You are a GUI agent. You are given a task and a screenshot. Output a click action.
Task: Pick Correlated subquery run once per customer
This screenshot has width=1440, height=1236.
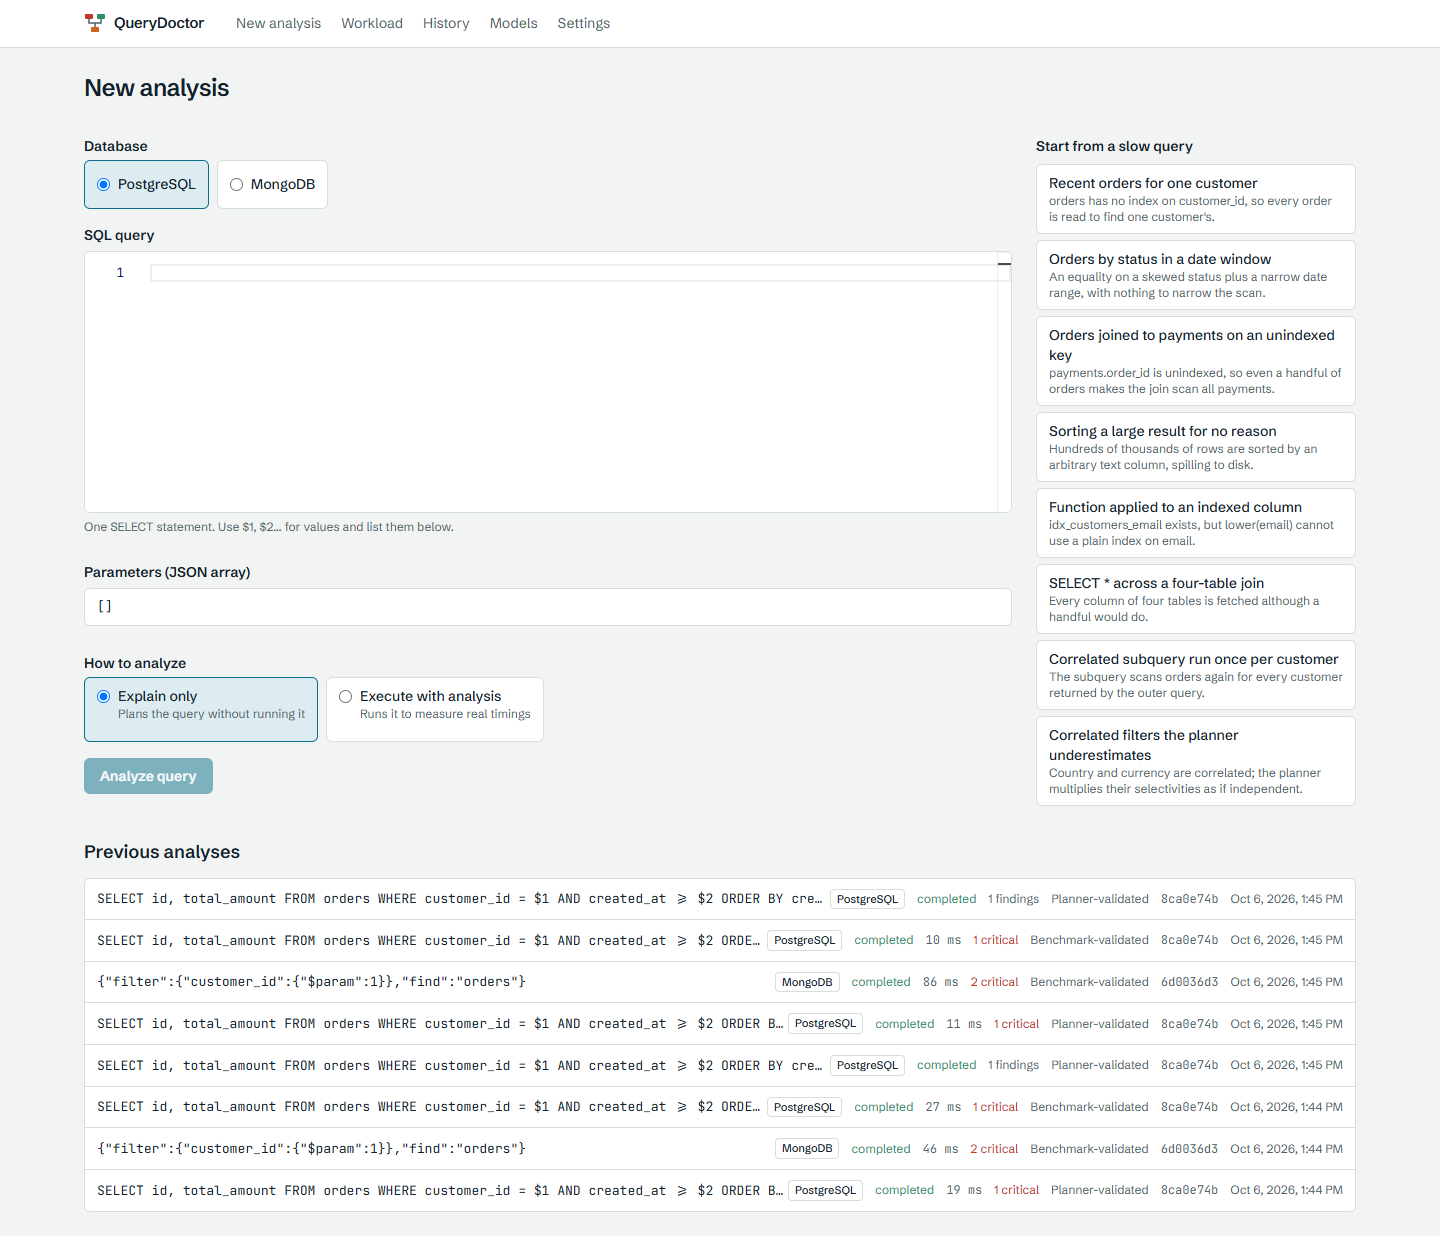1196,675
